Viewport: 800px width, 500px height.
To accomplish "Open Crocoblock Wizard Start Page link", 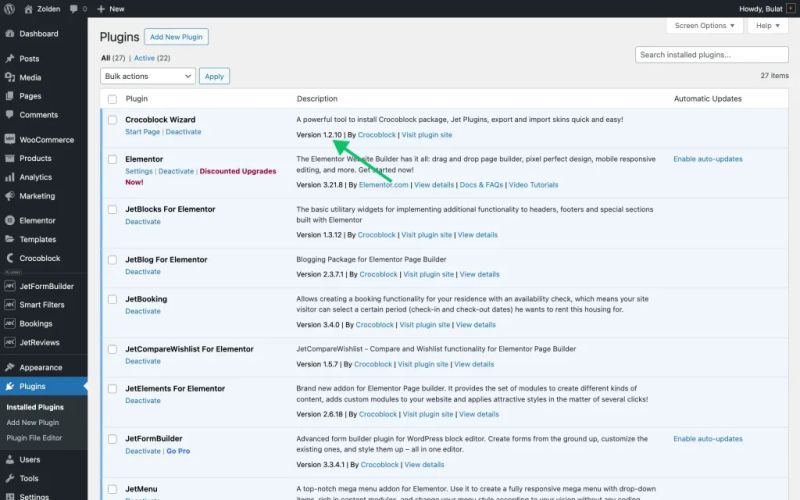I will pyautogui.click(x=142, y=132).
